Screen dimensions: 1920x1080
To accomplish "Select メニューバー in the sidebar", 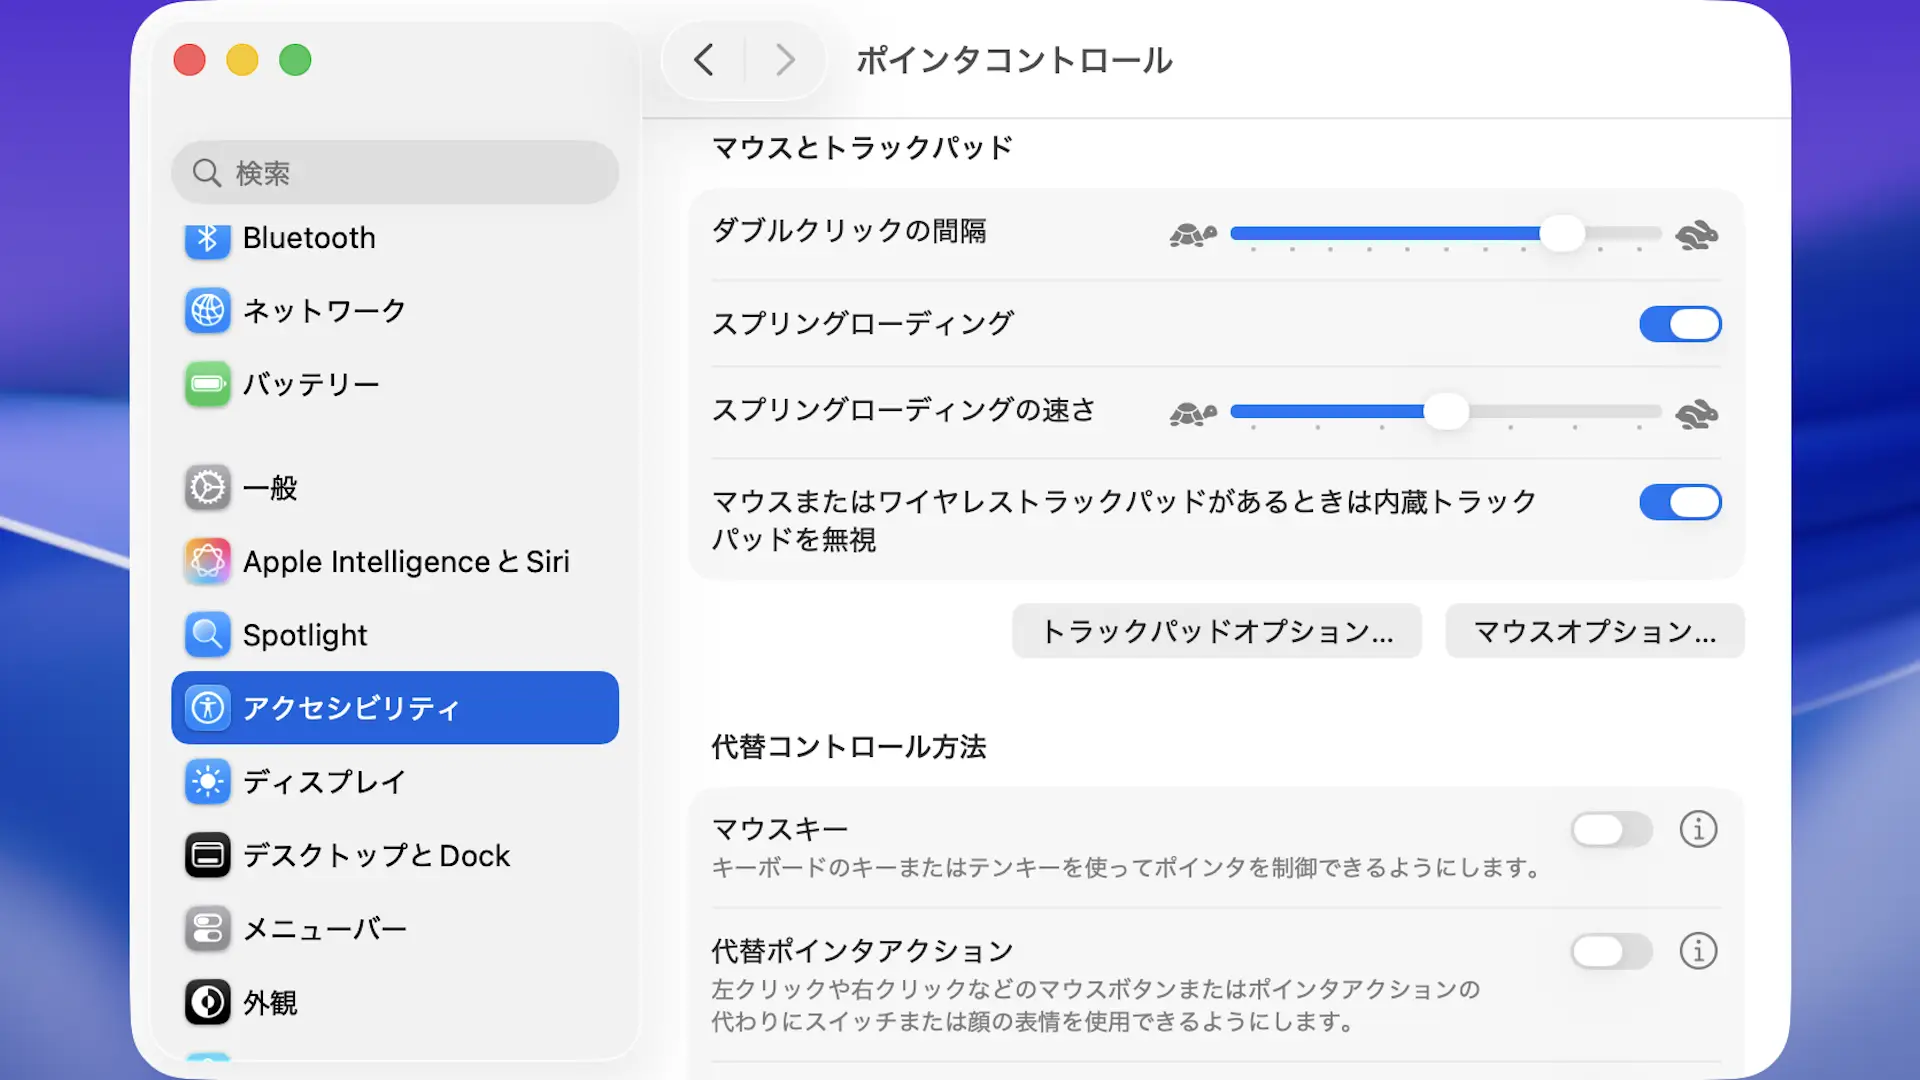I will coord(325,929).
